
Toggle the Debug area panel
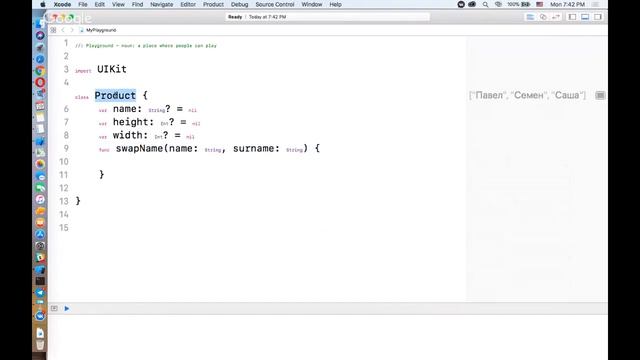(x=585, y=17)
